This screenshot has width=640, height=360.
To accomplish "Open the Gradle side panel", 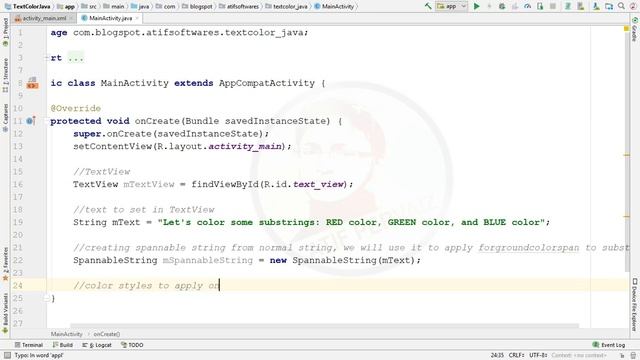I will click(635, 29).
